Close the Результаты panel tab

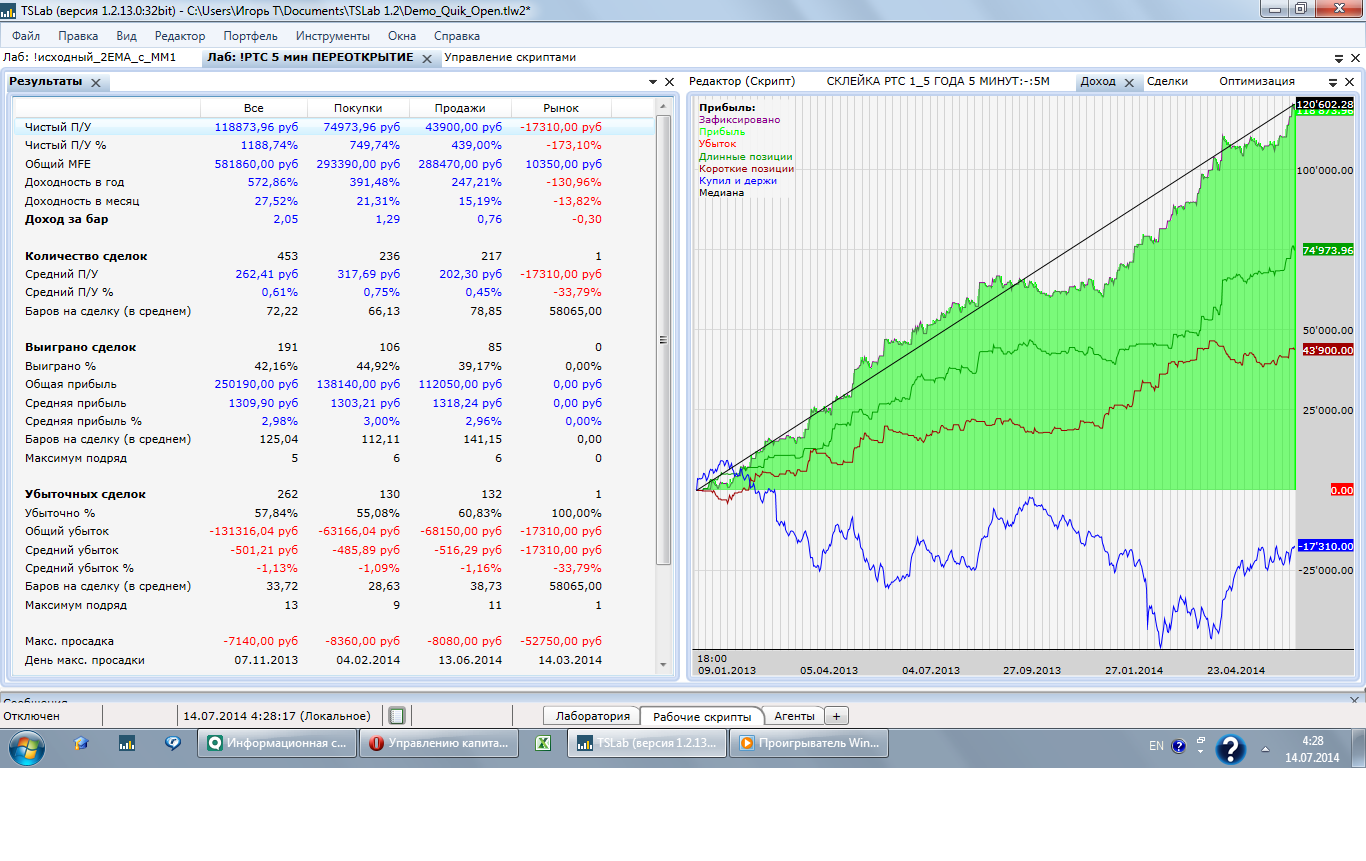click(96, 82)
